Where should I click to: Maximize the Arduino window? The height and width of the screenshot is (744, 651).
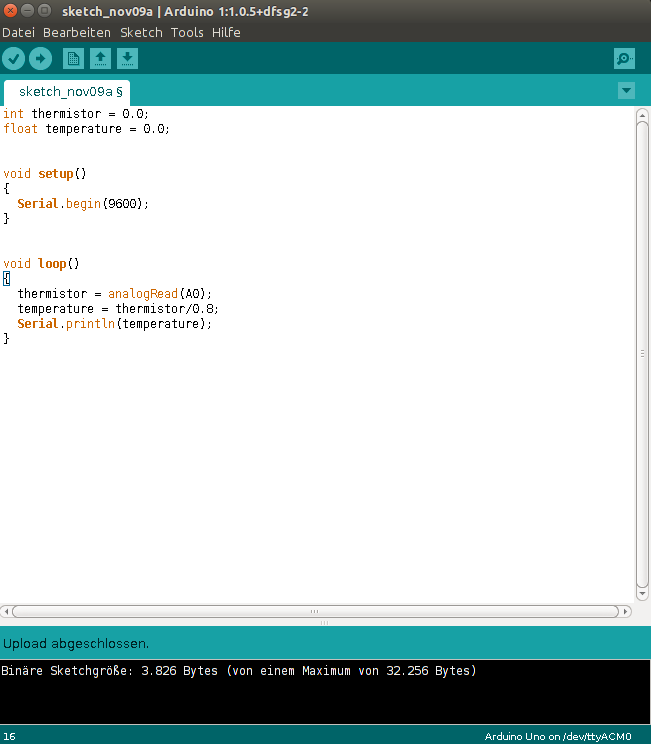pos(45,10)
